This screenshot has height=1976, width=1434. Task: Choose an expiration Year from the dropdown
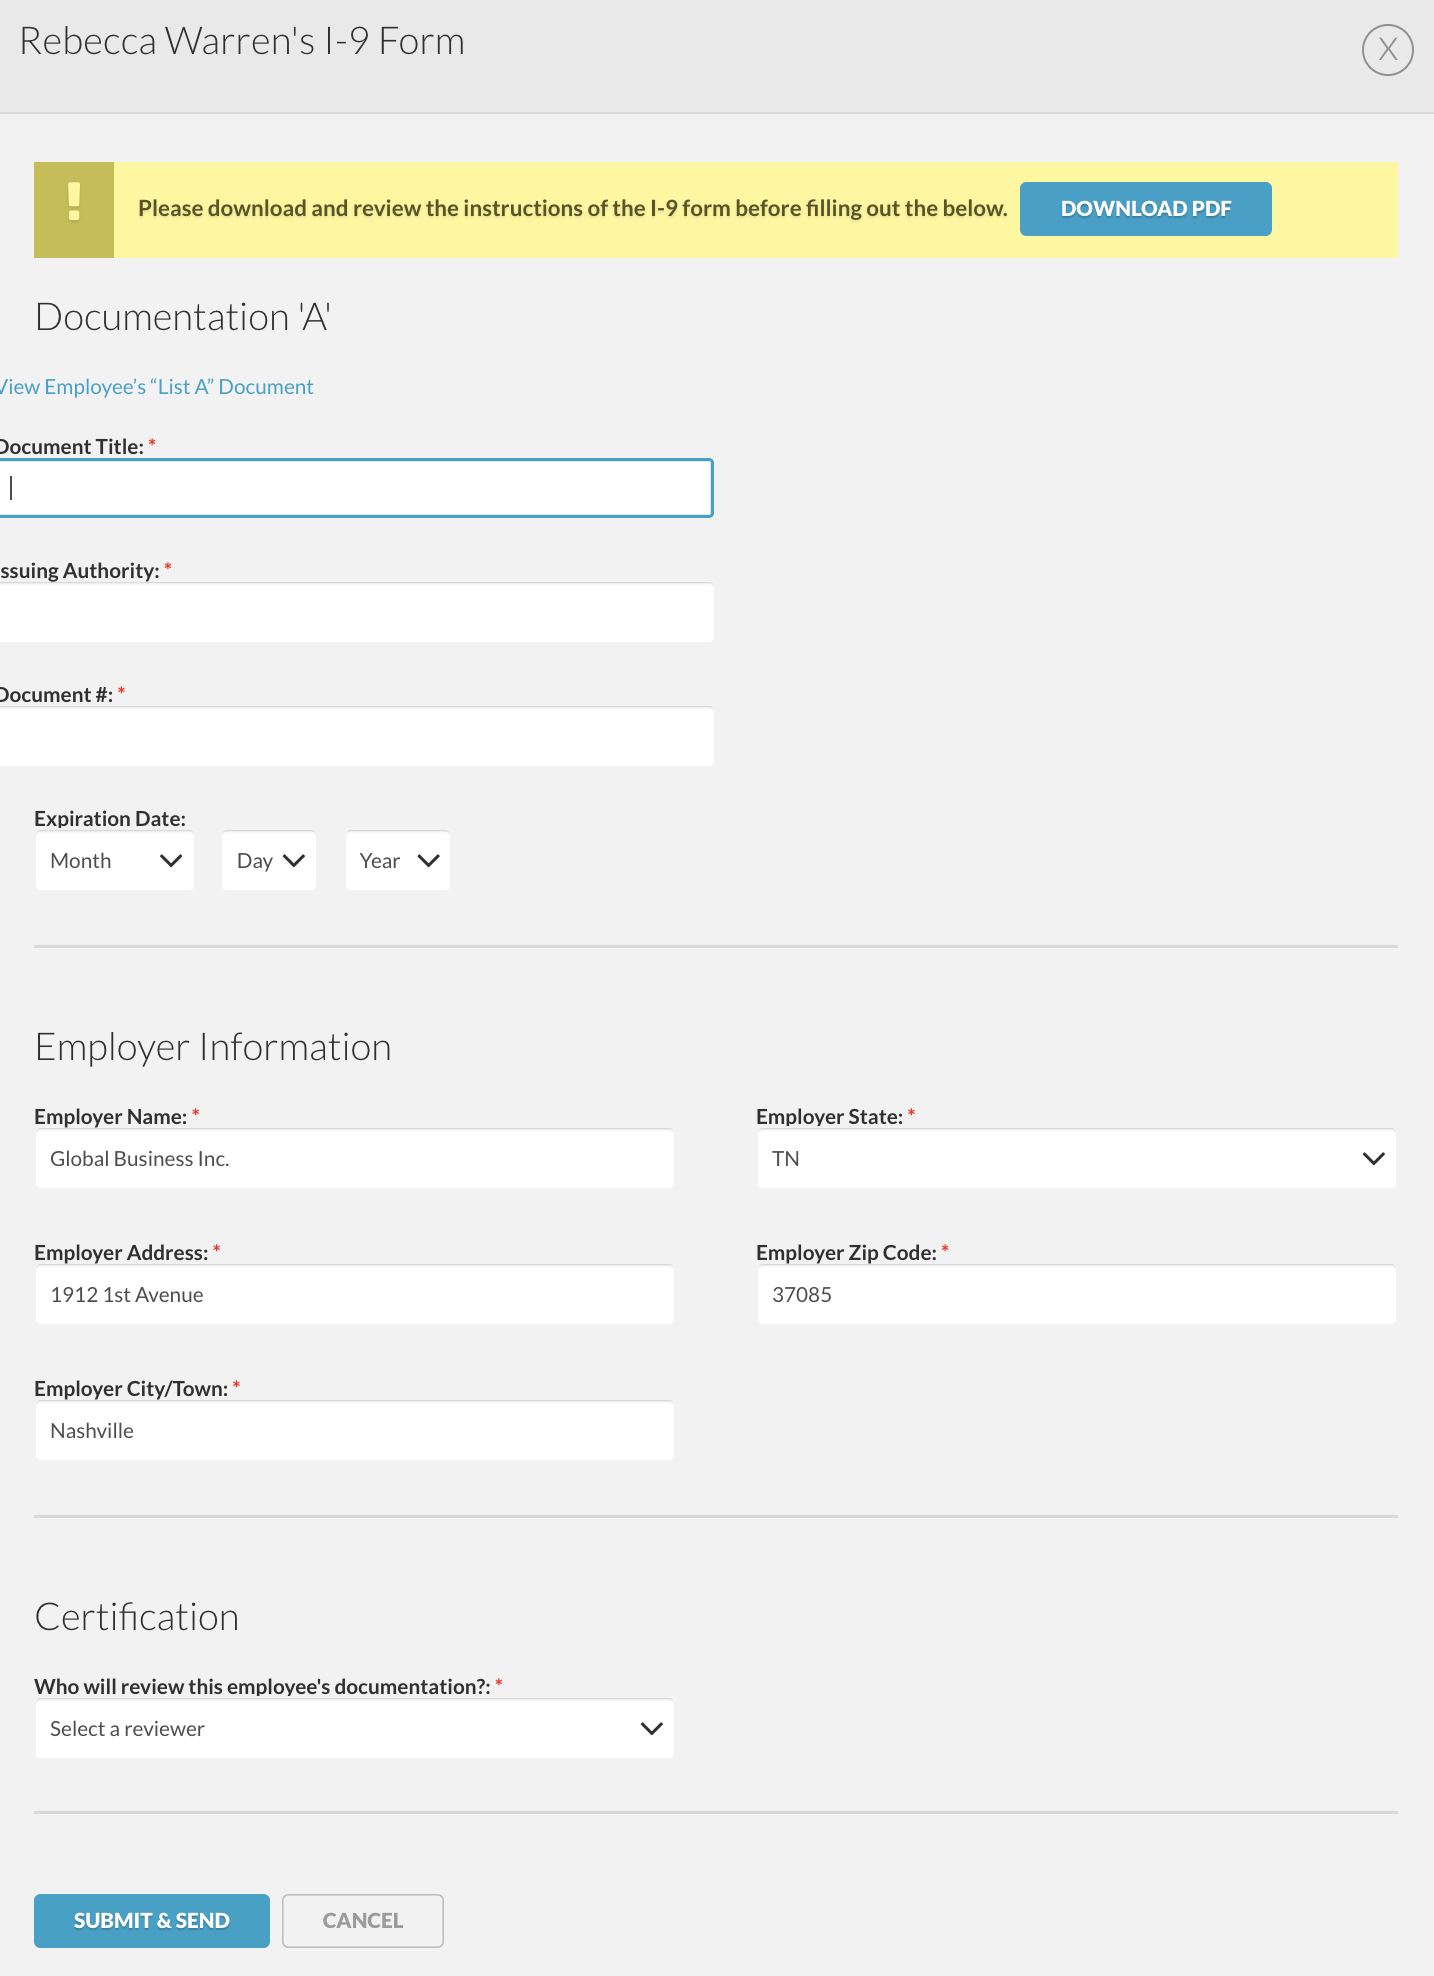pos(398,861)
